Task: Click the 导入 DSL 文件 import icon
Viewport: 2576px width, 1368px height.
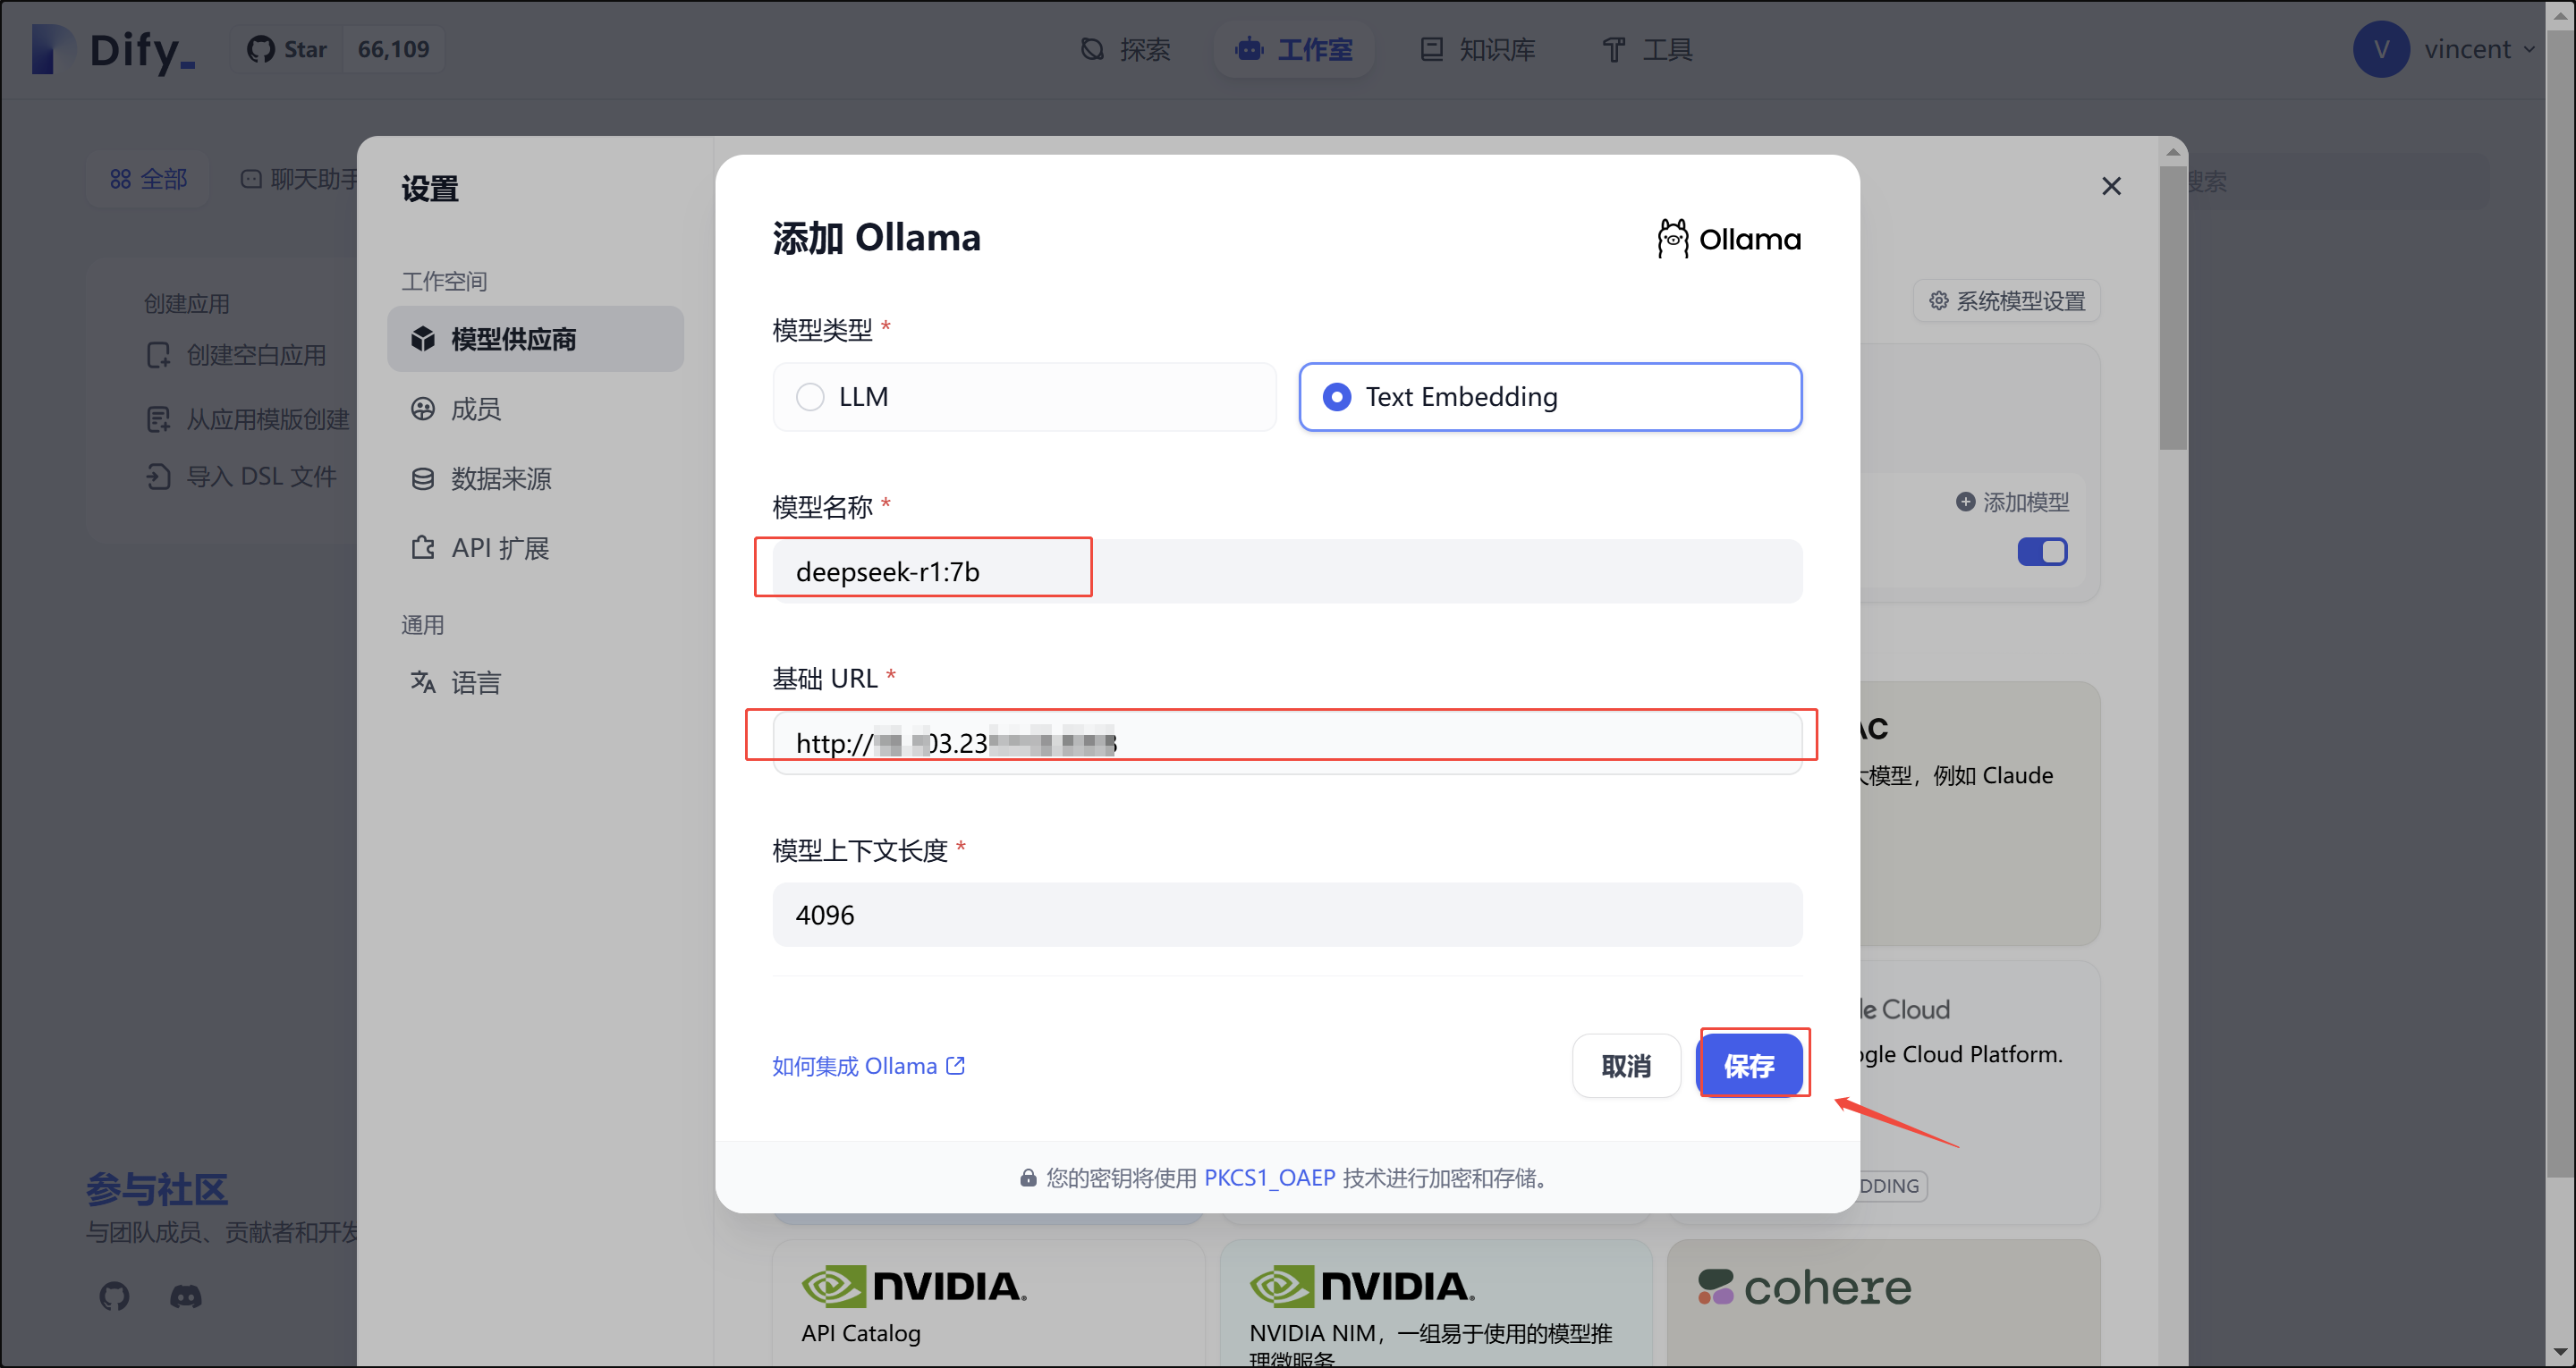Action: [158, 476]
